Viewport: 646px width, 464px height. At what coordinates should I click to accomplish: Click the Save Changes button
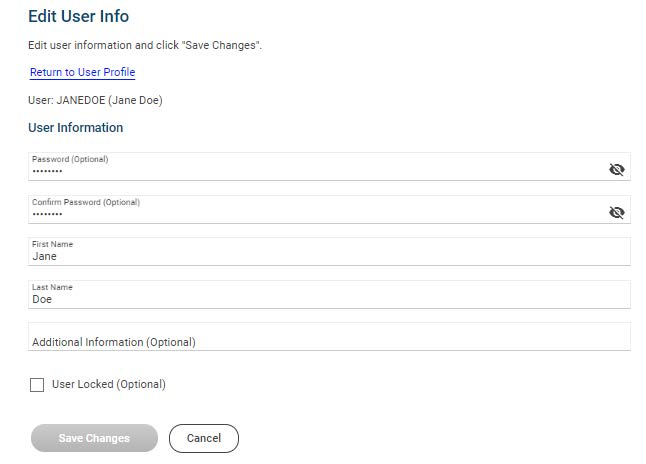point(94,438)
